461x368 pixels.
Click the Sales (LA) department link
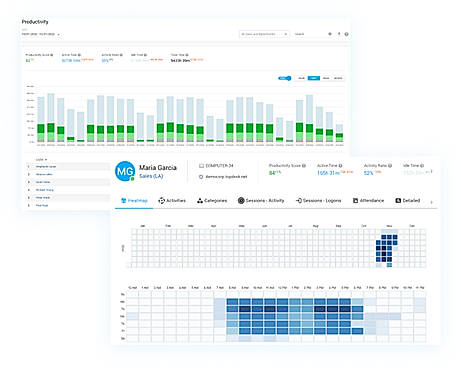151,176
